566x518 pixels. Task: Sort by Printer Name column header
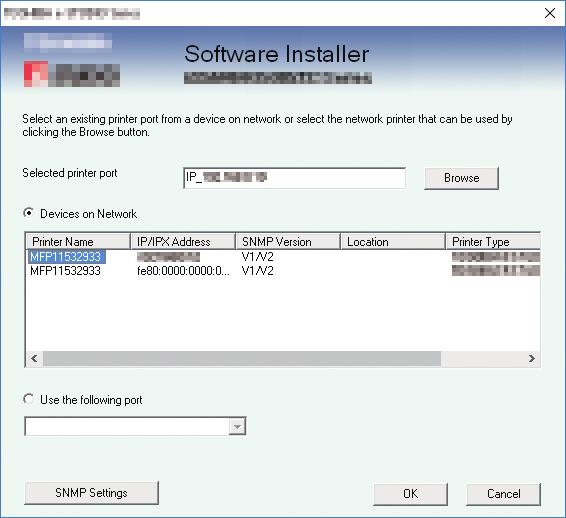tap(78, 241)
